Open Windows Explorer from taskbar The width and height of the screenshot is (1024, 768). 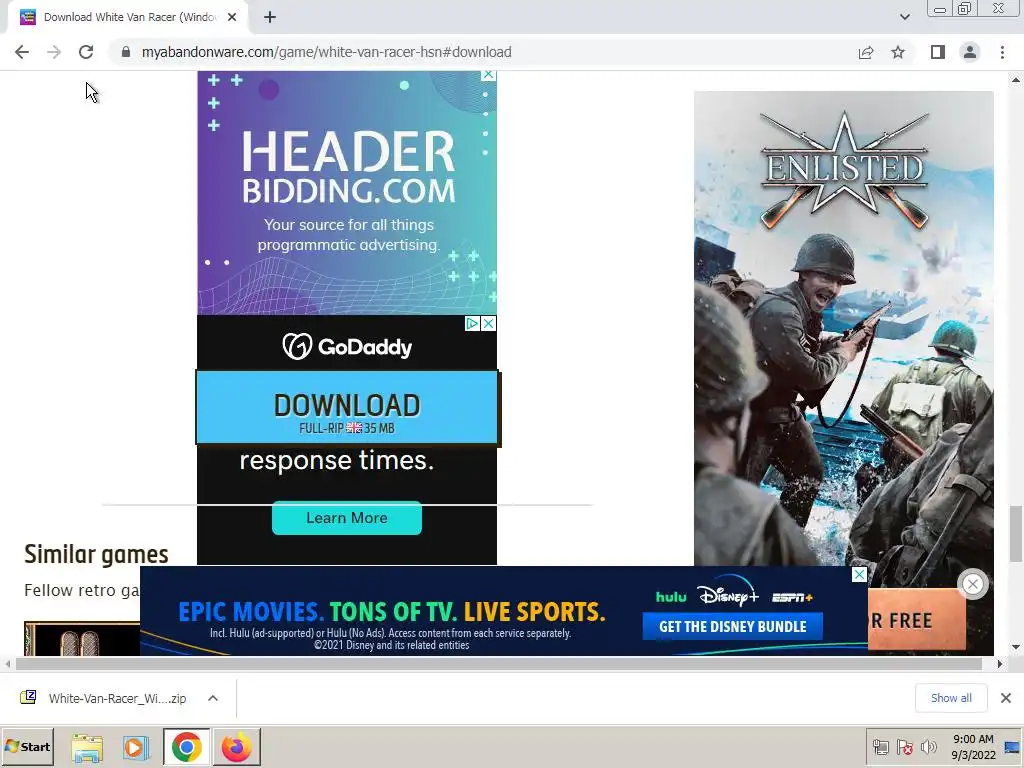click(x=87, y=747)
